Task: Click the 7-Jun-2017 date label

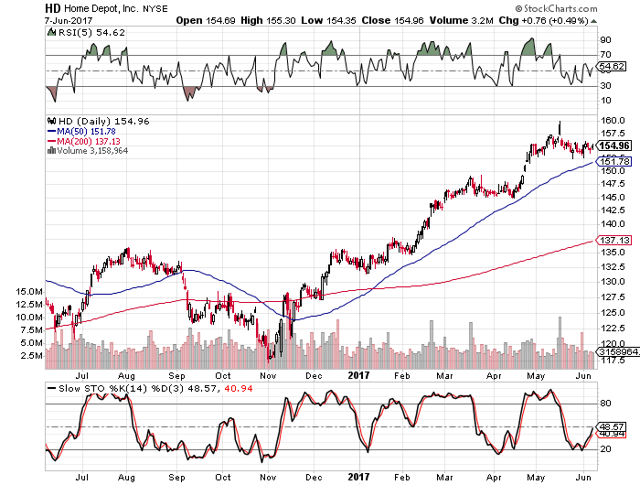Action: tap(69, 20)
